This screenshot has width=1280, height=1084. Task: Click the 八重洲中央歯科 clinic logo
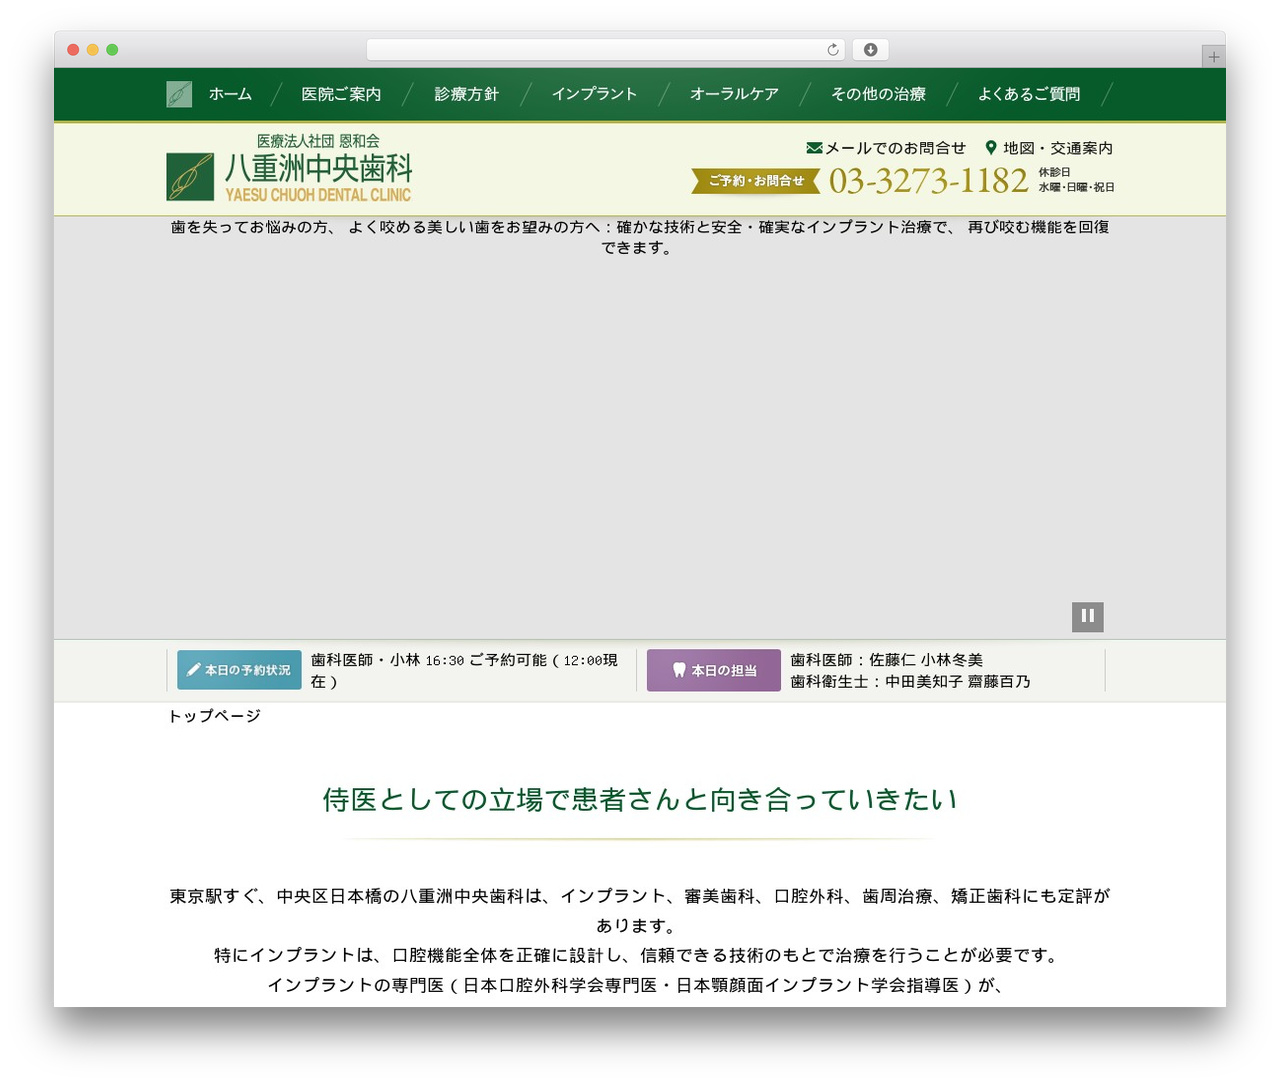click(289, 169)
